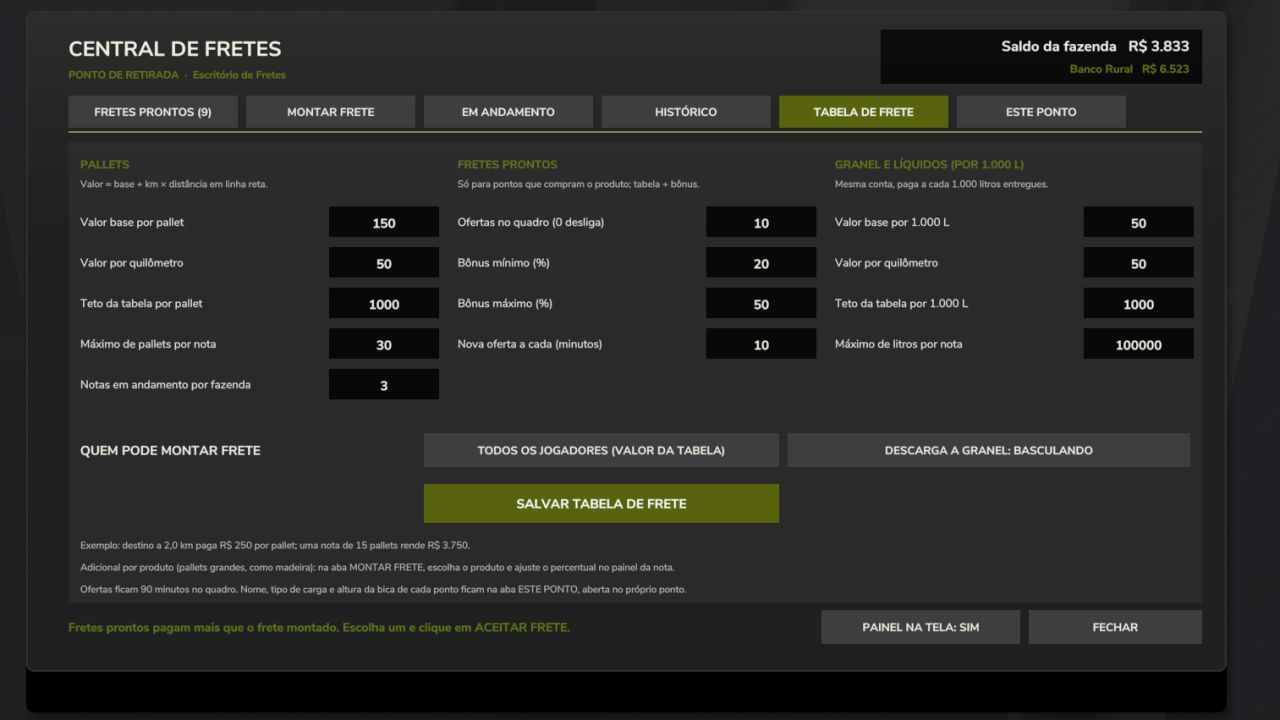Select the Teto da tabela por pallet field
The image size is (1280, 720).
click(384, 303)
